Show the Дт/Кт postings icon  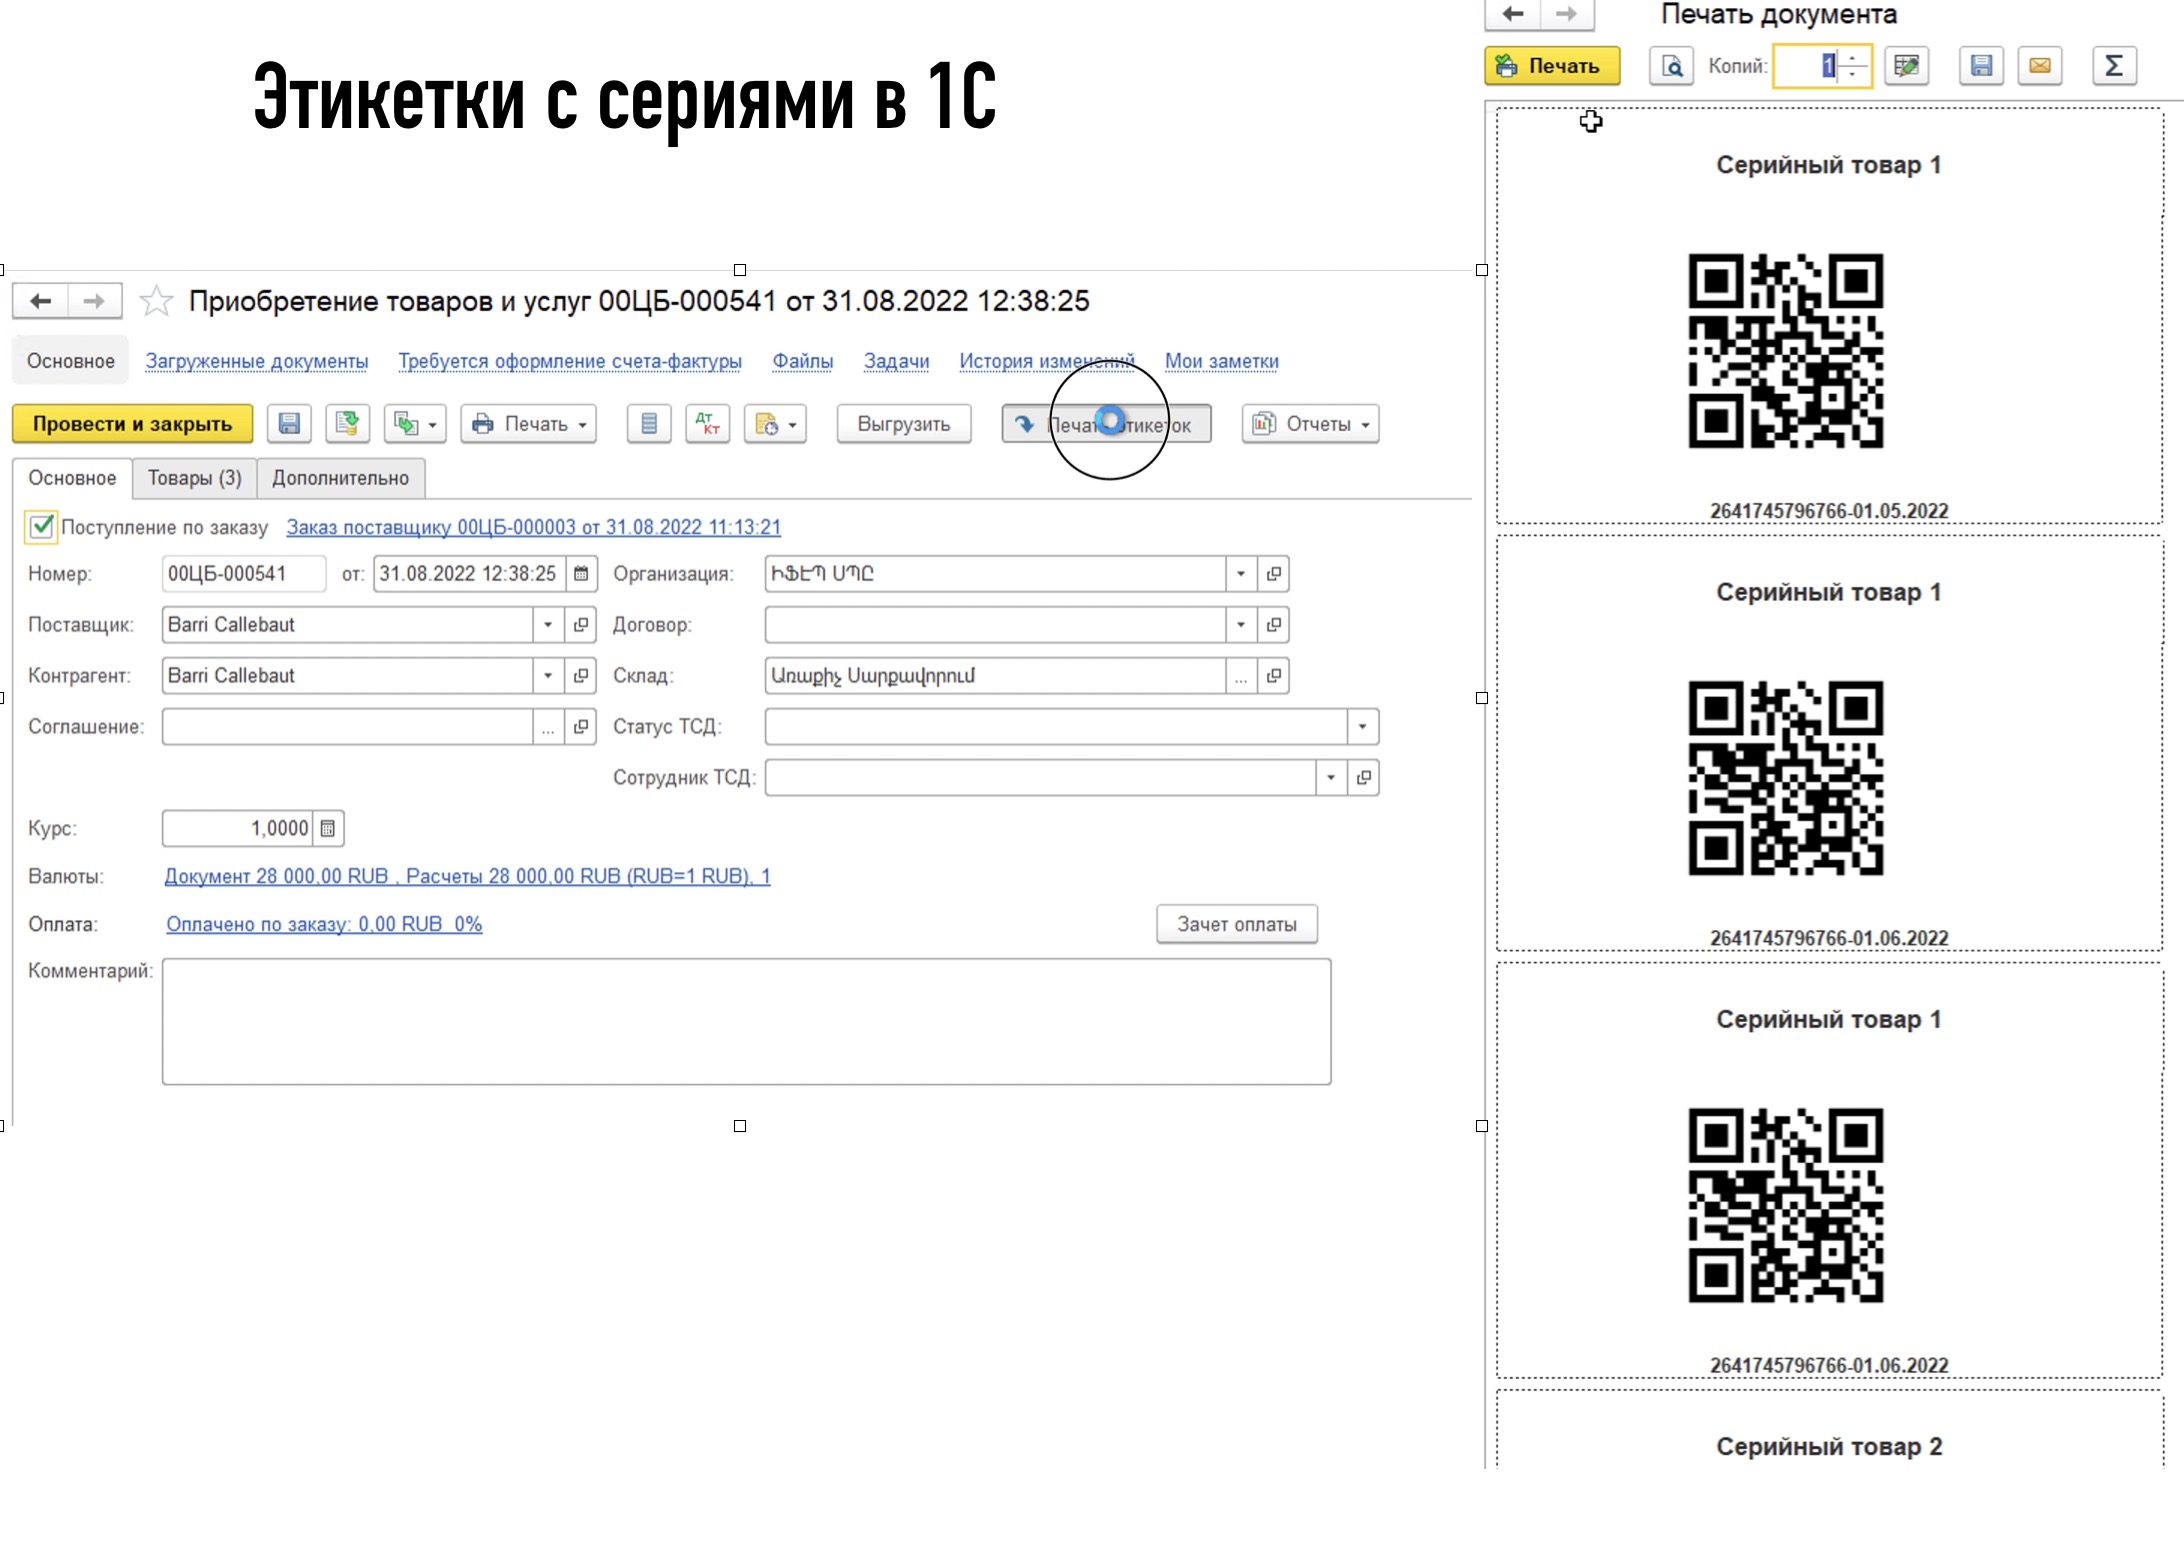(x=707, y=424)
